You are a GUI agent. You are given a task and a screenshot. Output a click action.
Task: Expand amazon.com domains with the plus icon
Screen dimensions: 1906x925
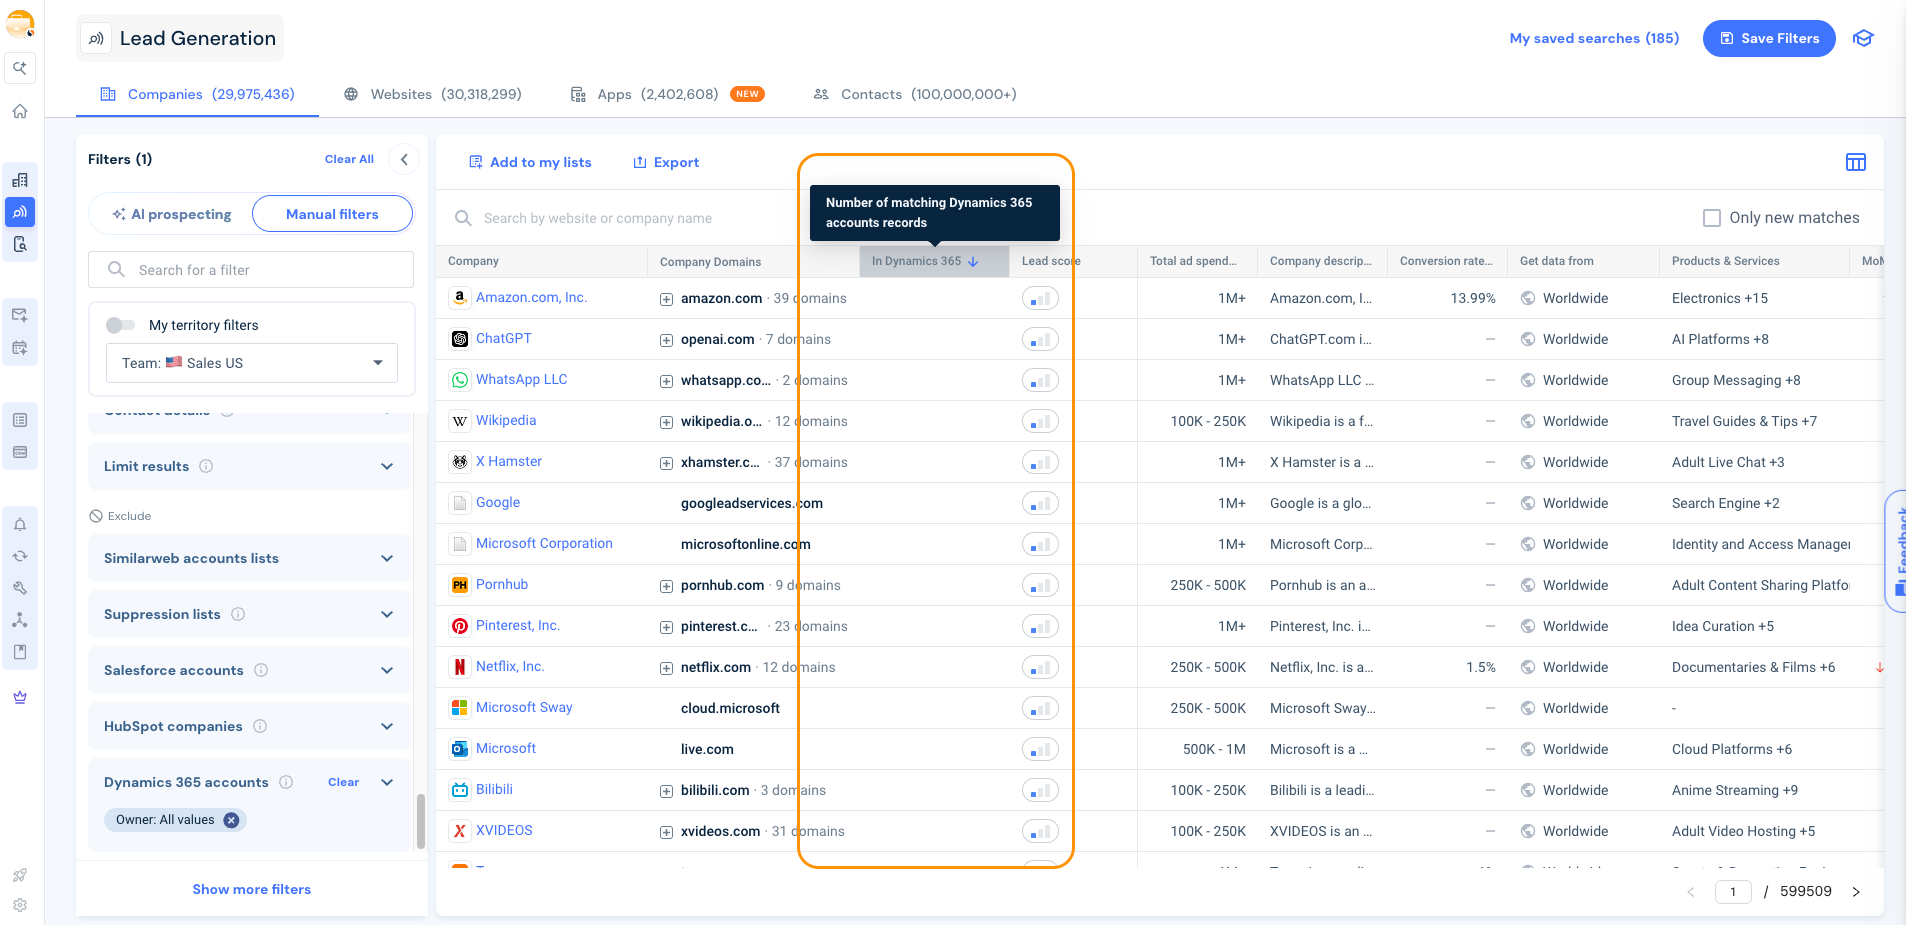point(666,299)
